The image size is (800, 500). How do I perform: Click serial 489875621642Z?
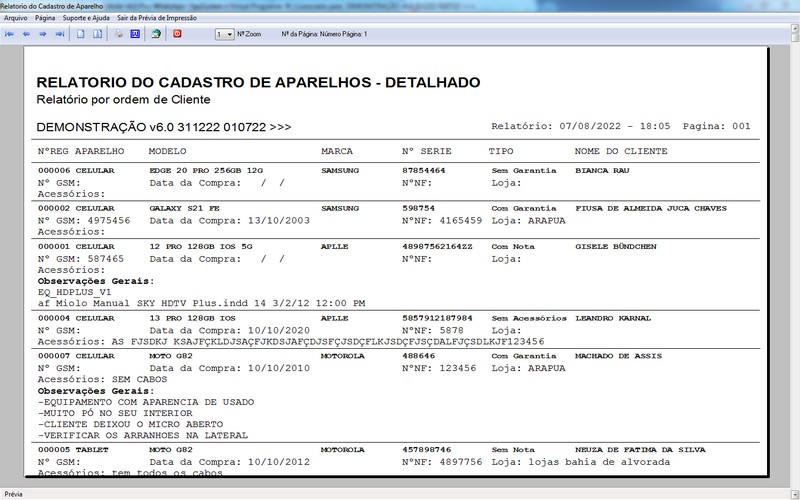click(437, 246)
